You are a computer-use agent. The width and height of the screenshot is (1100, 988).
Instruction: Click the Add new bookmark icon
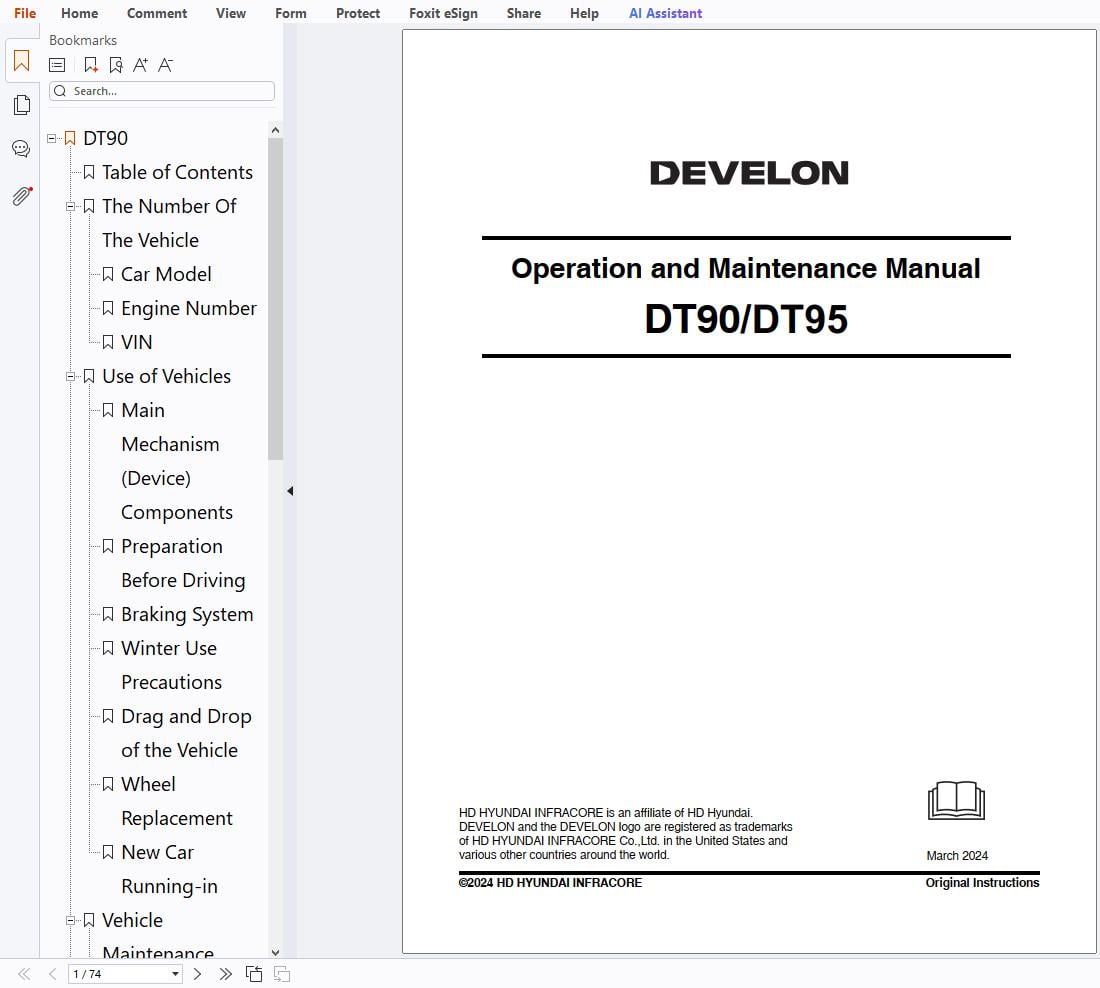[90, 65]
